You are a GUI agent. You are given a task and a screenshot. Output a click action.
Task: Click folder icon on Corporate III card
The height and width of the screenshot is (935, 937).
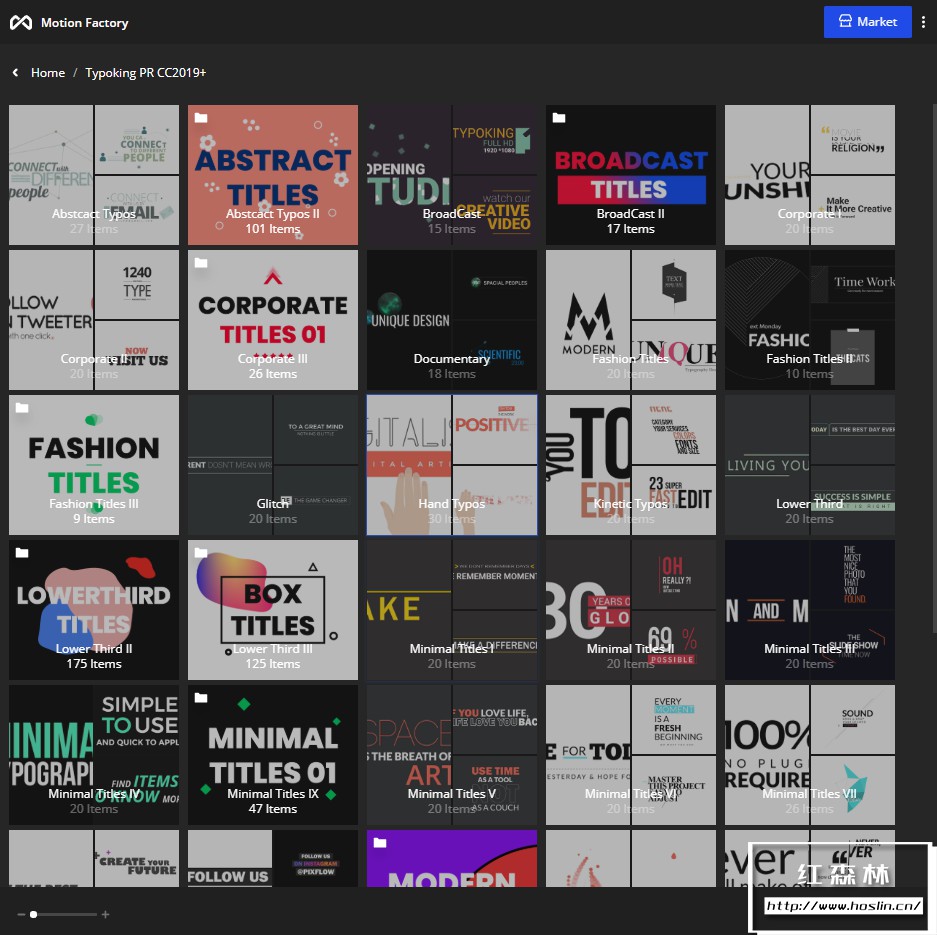coord(201,263)
